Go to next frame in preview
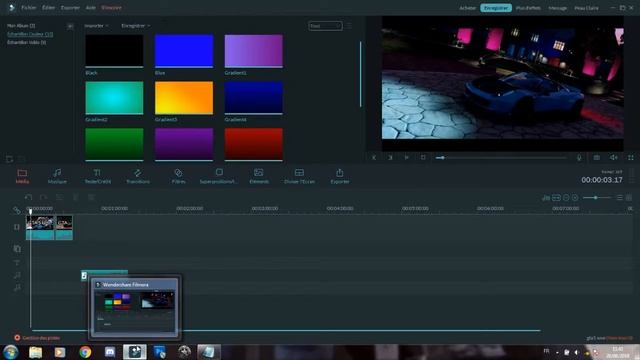 (390, 158)
